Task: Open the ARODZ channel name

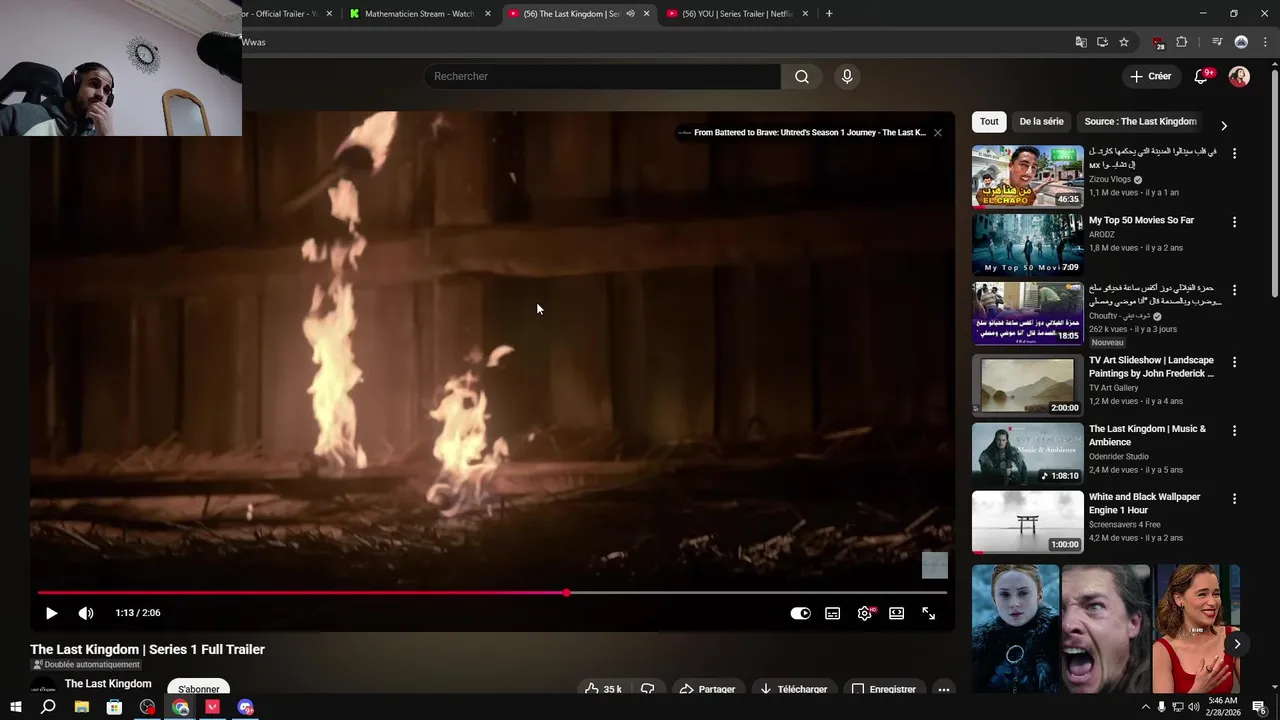Action: (1102, 235)
